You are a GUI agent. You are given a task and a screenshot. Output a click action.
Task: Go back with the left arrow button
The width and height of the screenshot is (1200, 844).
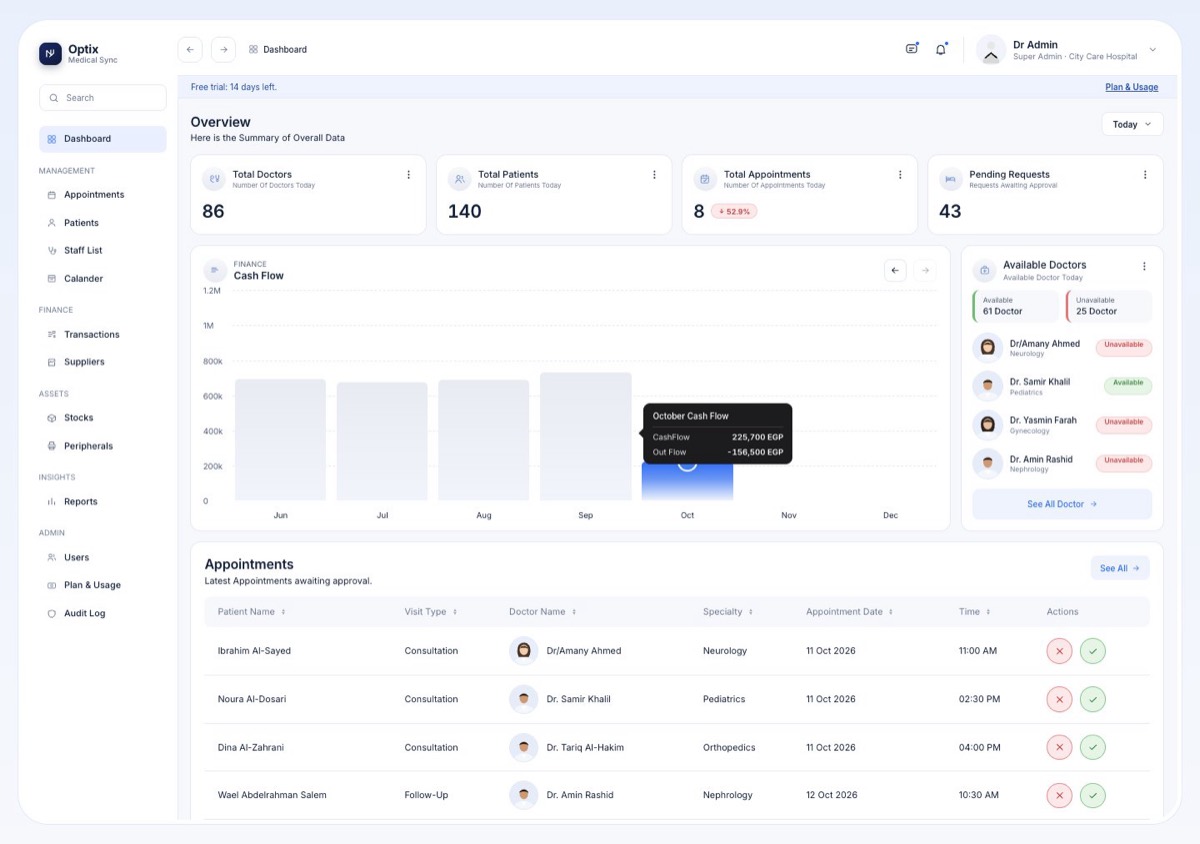point(190,49)
